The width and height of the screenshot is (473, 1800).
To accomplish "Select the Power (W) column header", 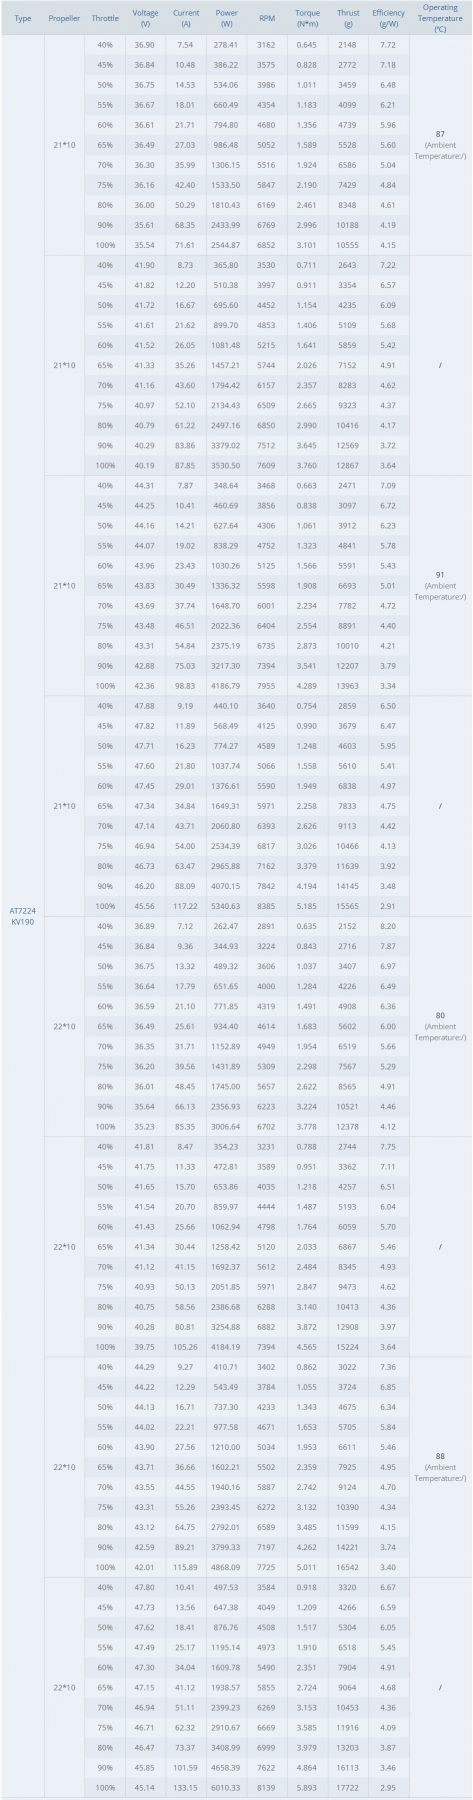I will pyautogui.click(x=226, y=18).
